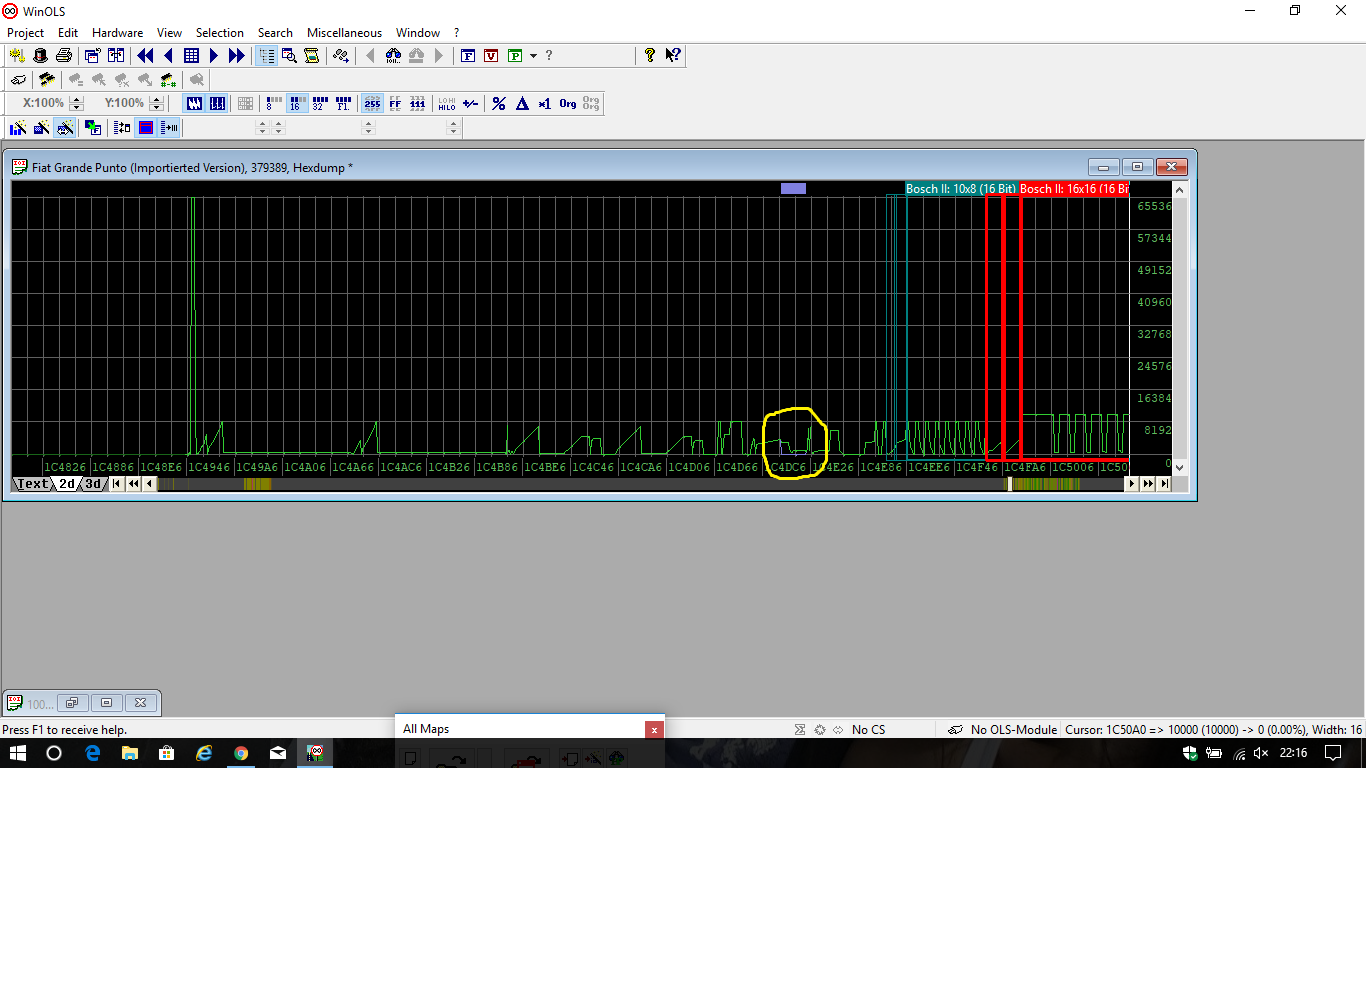Click the percent display icon
Screen dimensions: 1366x992
499,103
